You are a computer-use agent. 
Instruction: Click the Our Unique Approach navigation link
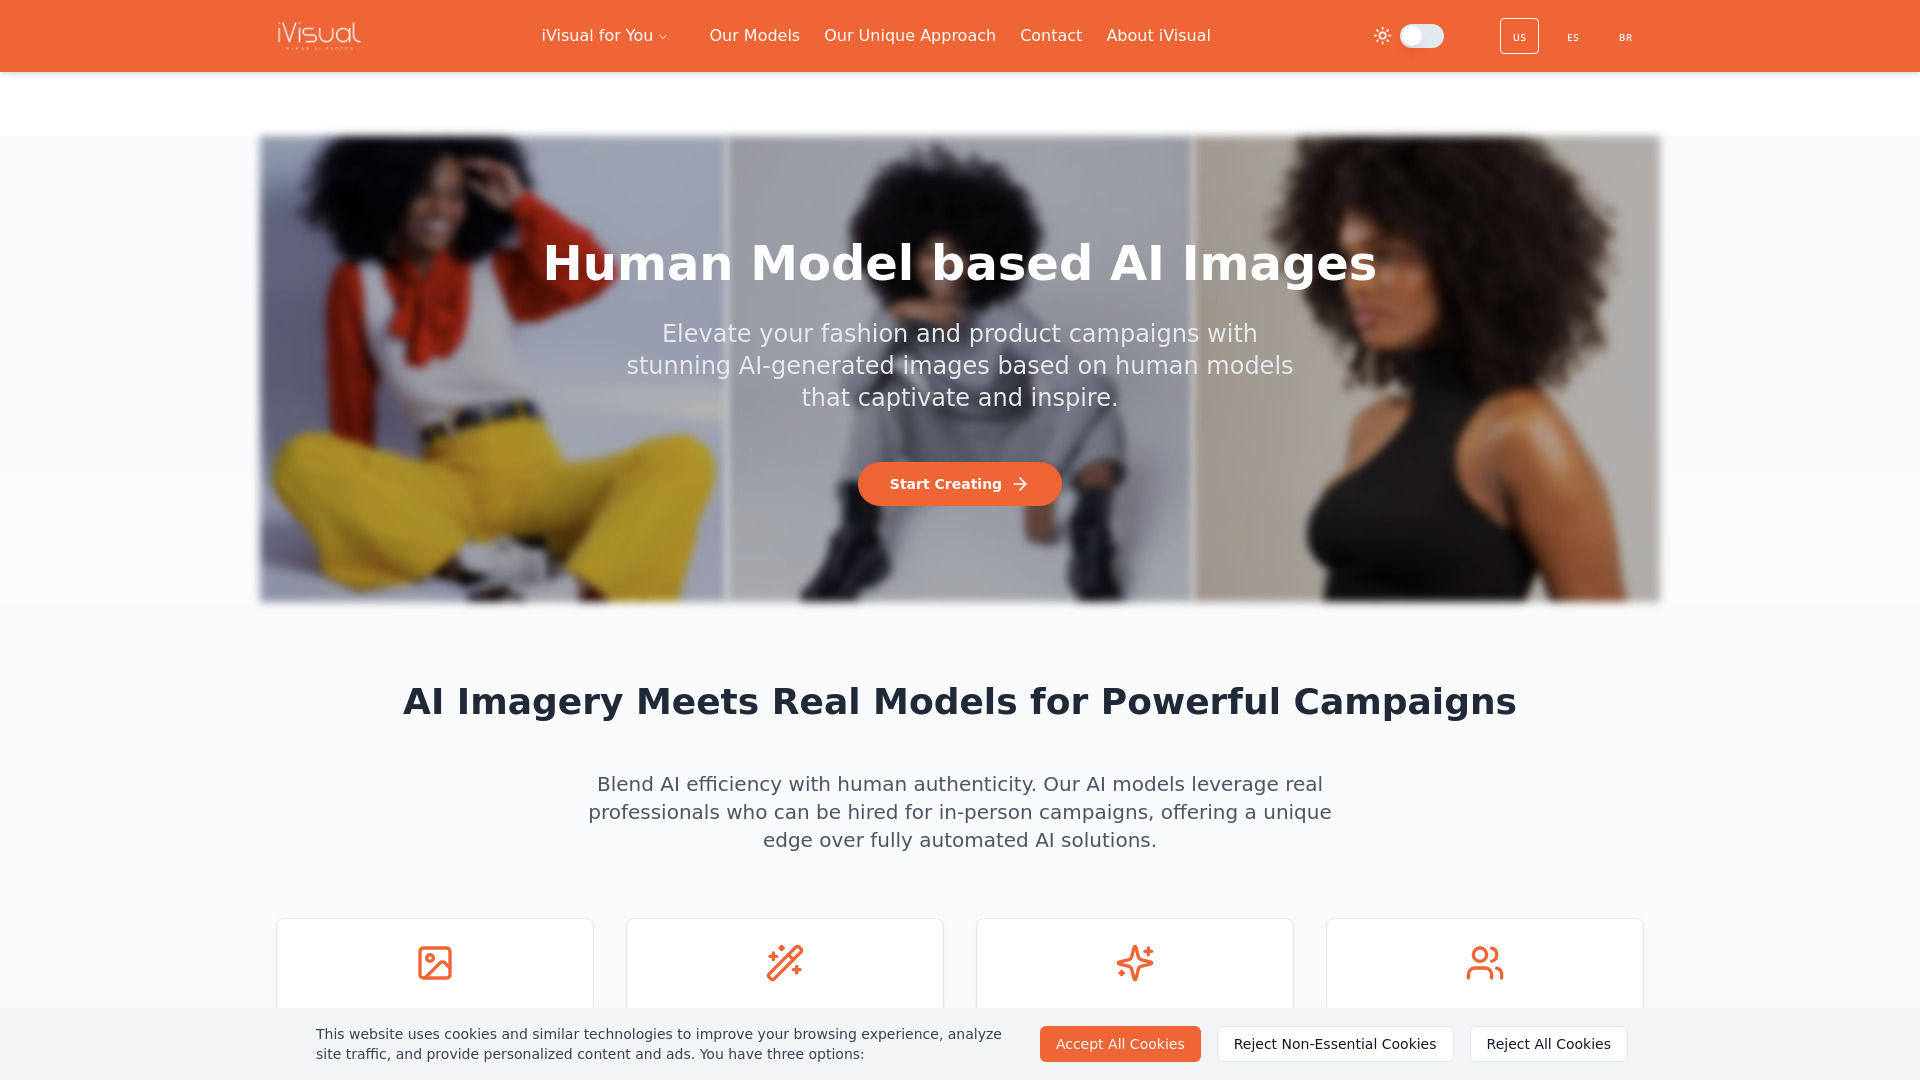pos(910,36)
